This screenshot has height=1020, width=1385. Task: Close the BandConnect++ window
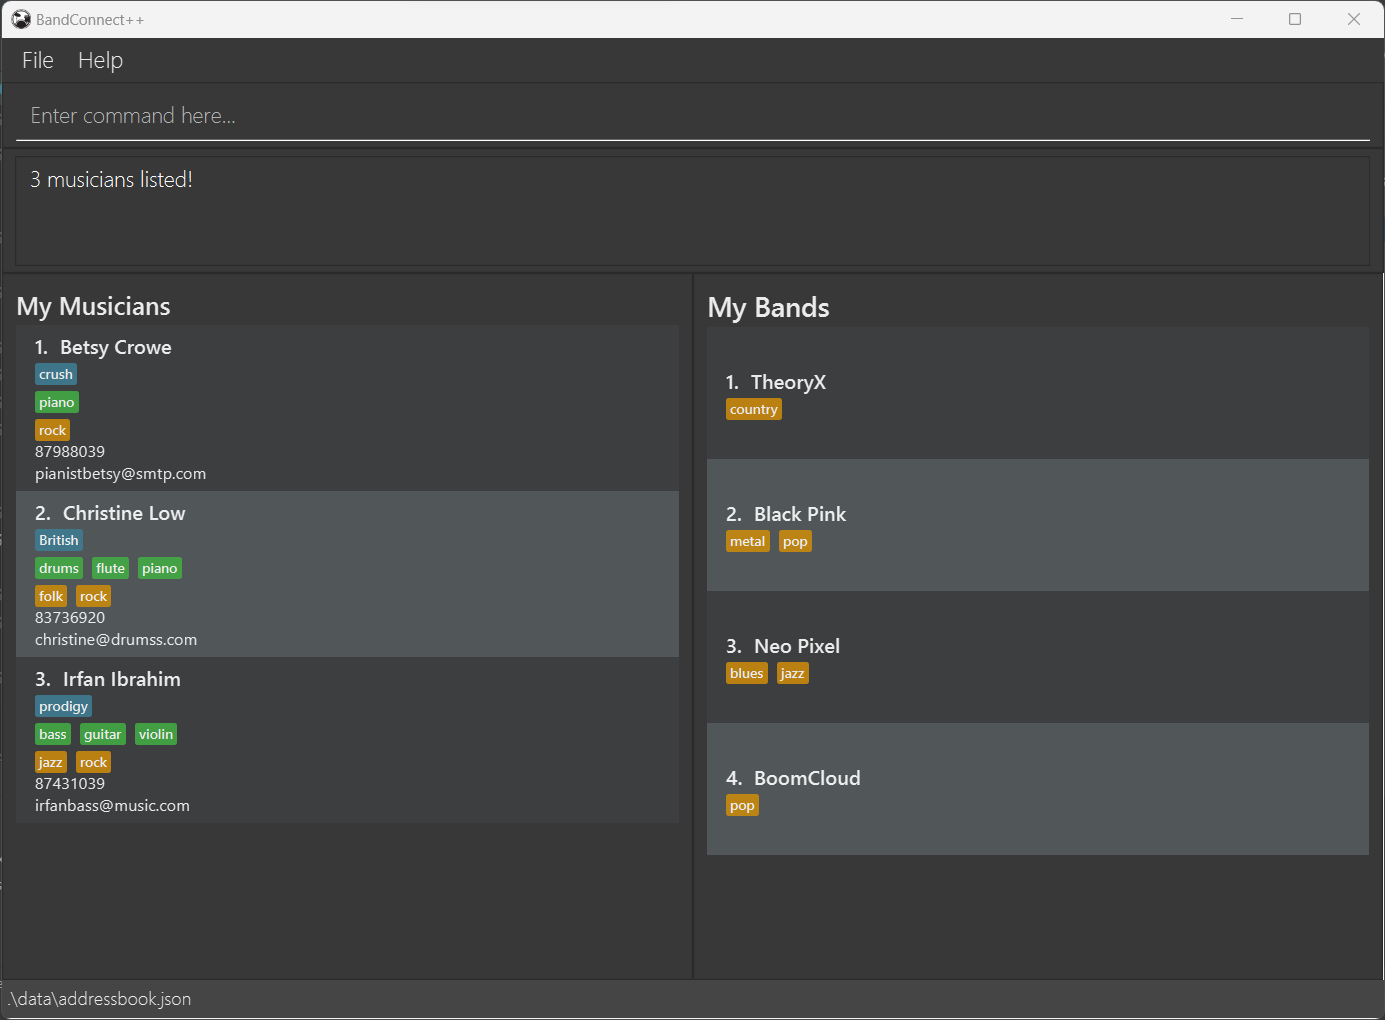pos(1354,19)
